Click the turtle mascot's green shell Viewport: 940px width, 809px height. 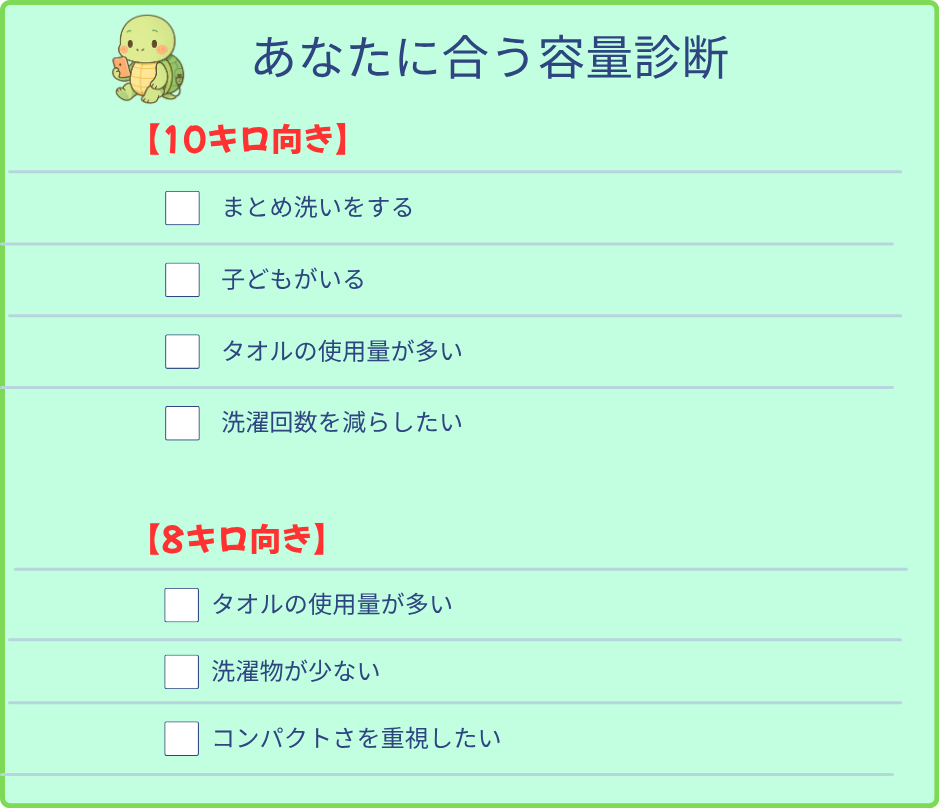tap(173, 70)
